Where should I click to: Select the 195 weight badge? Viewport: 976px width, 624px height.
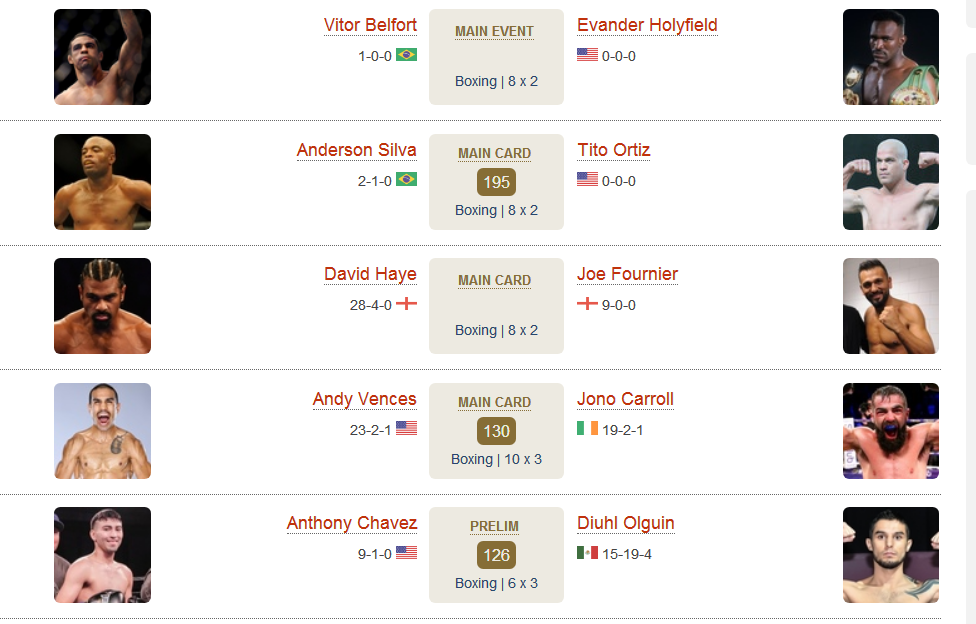point(496,182)
